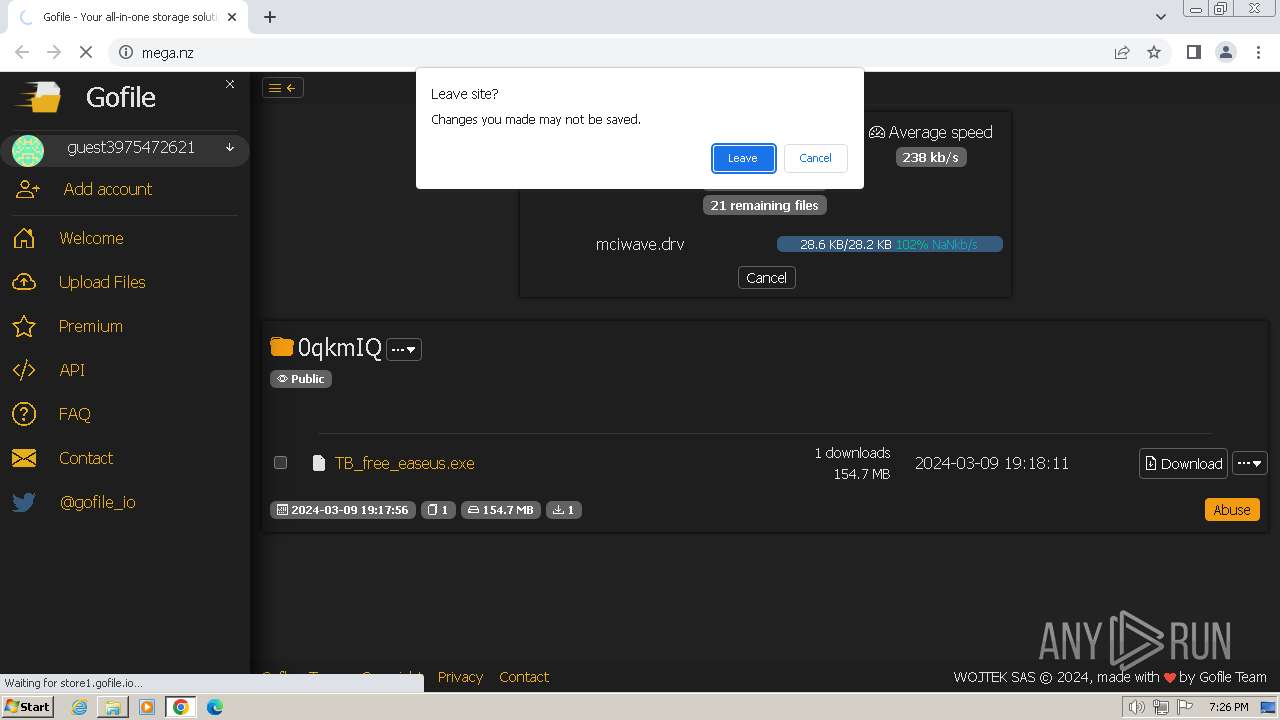Open Add account in sidebar

(x=108, y=189)
